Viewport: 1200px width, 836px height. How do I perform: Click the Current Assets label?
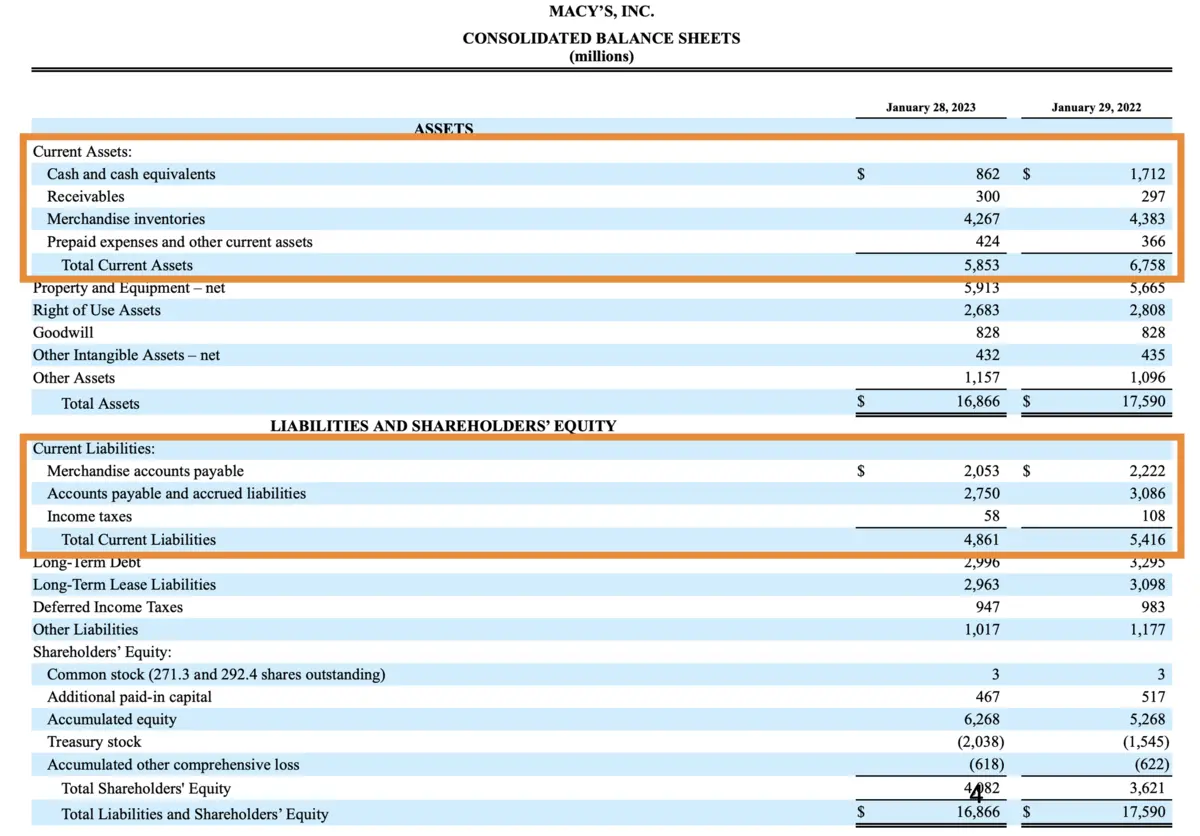coord(80,151)
